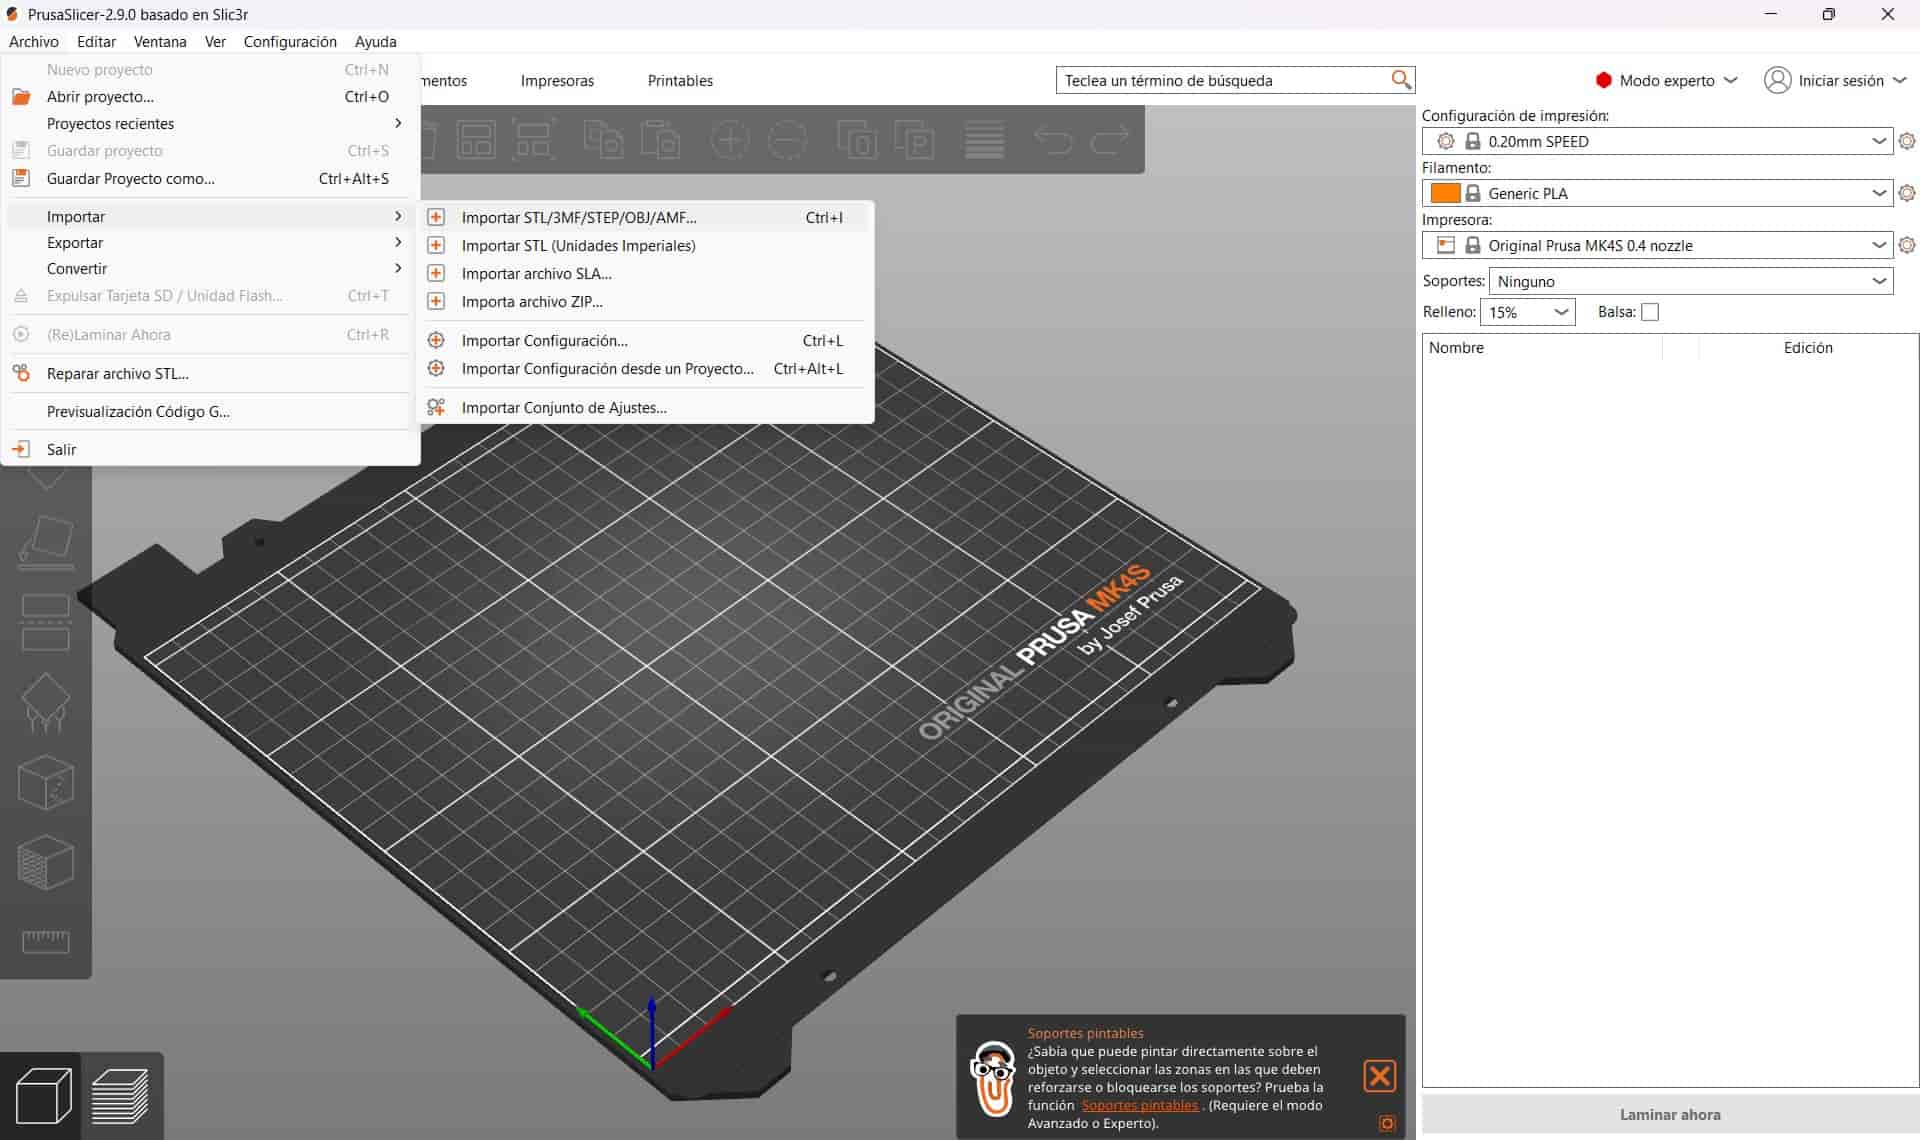The height and width of the screenshot is (1140, 1920).
Task: Switch to the Impresoras tab
Action: (x=557, y=80)
